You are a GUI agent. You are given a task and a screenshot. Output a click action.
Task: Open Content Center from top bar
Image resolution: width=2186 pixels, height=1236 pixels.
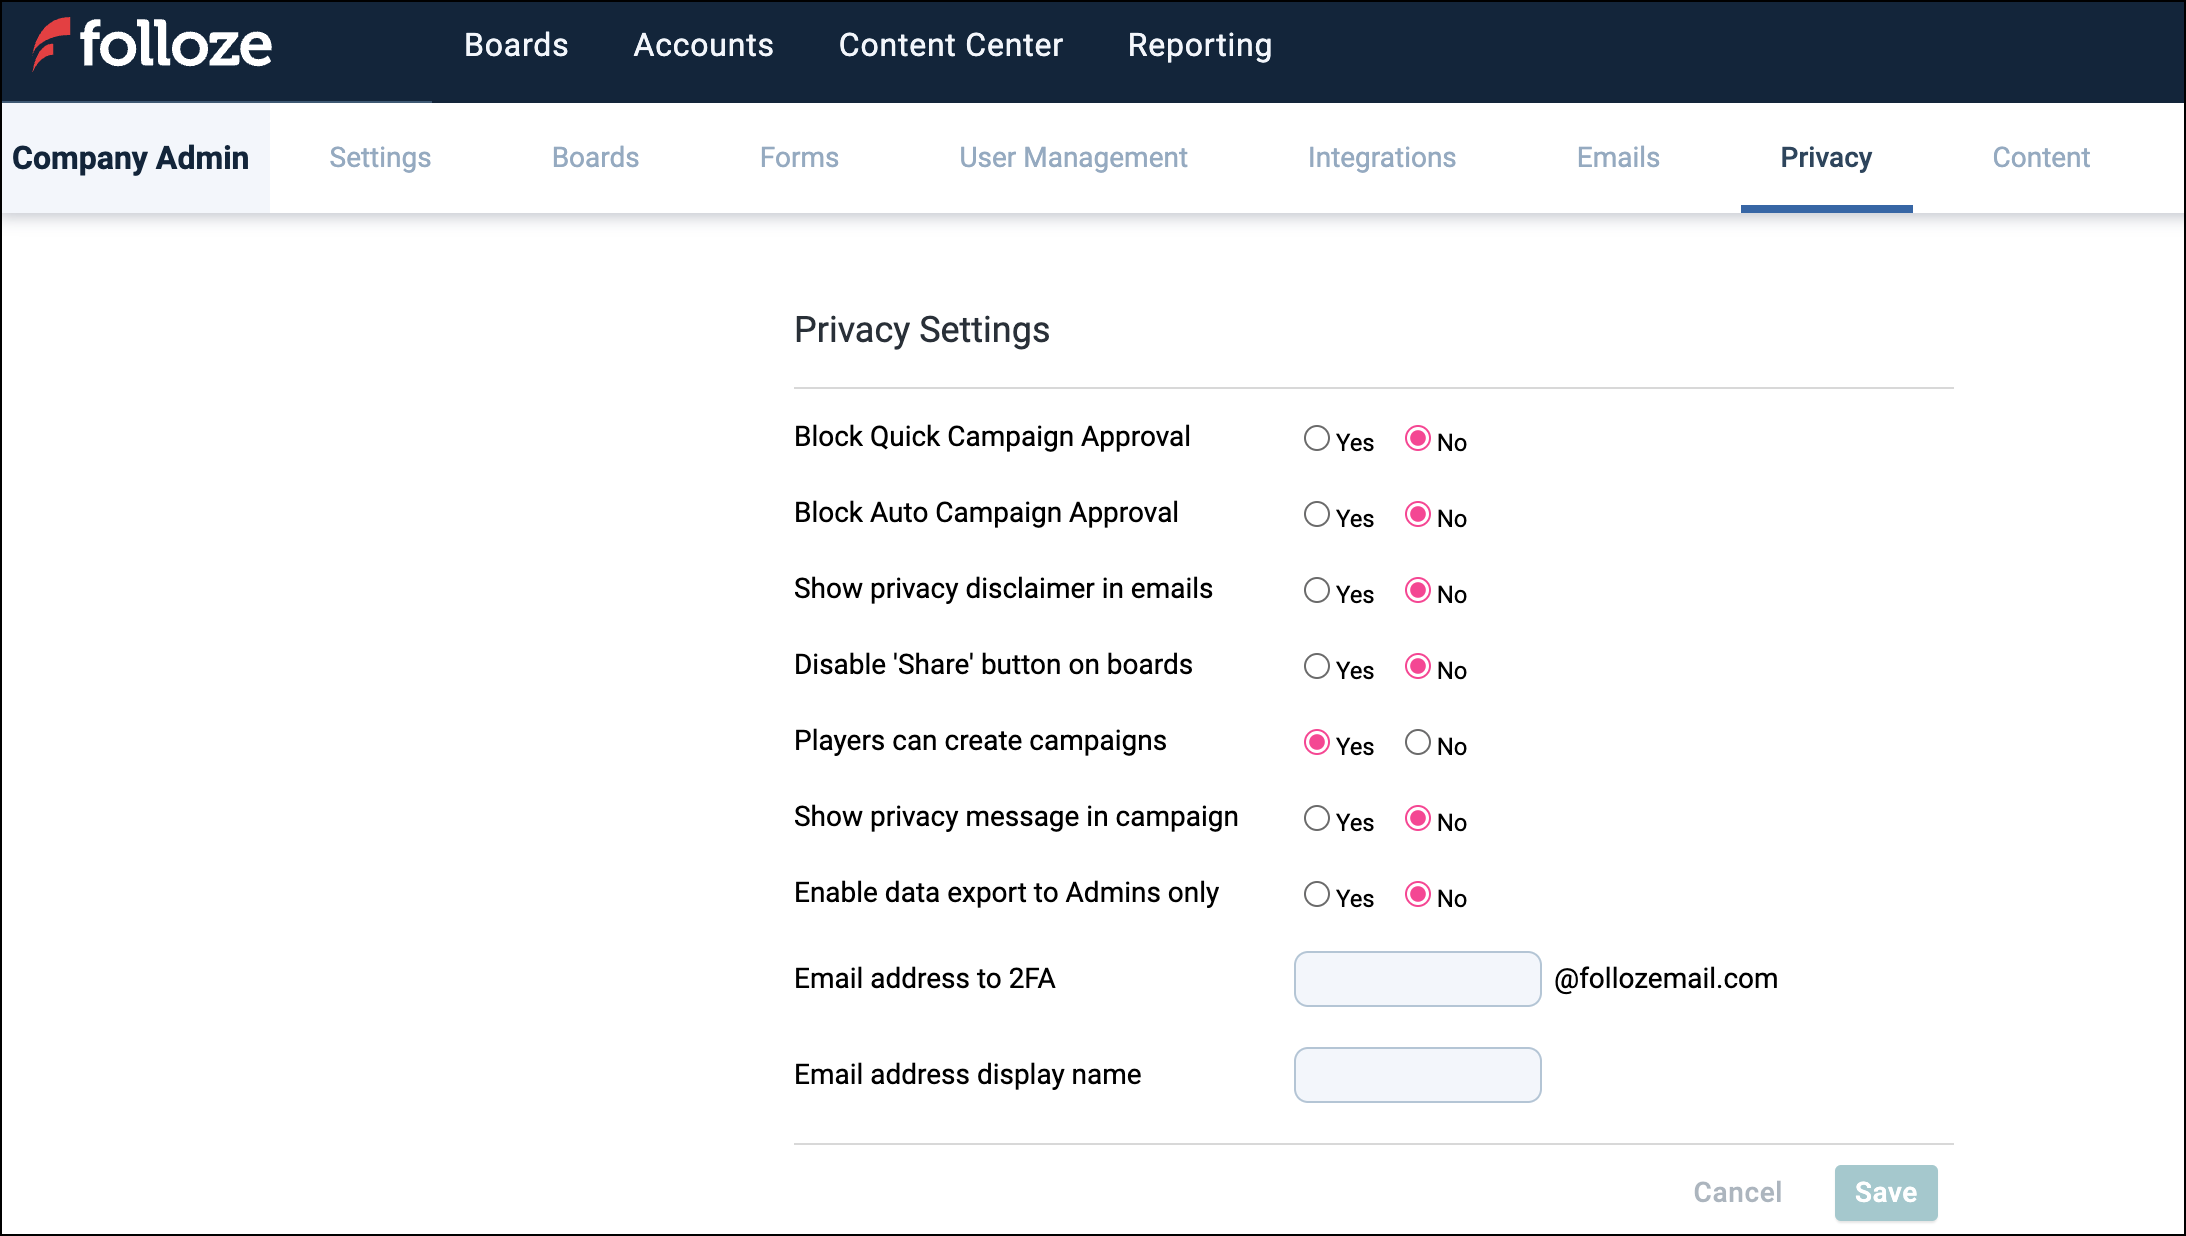950,45
